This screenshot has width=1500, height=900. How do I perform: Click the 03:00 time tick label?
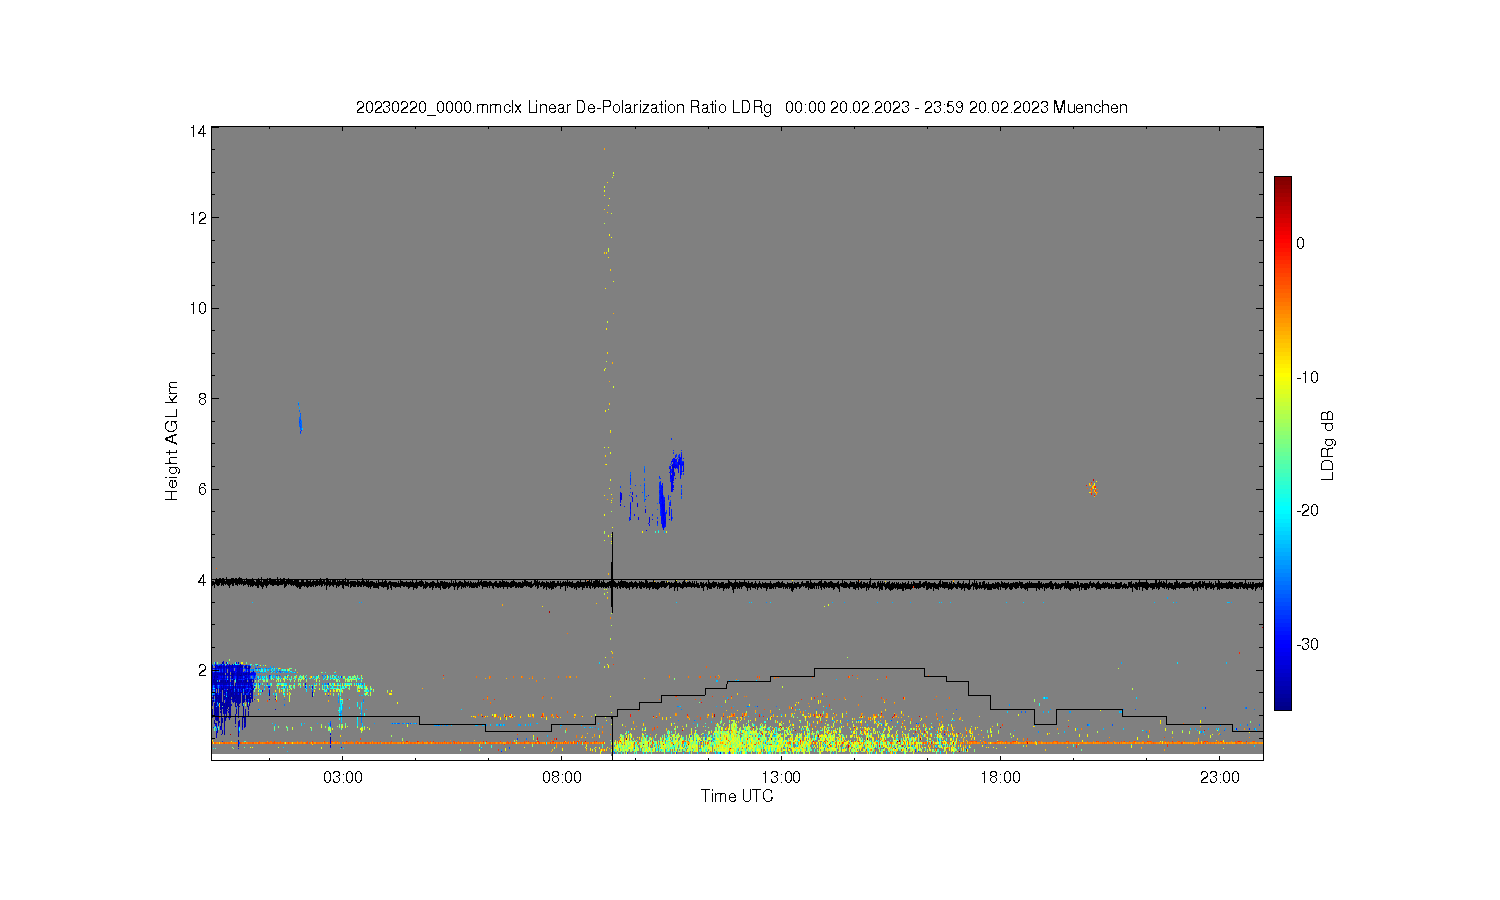(x=343, y=778)
